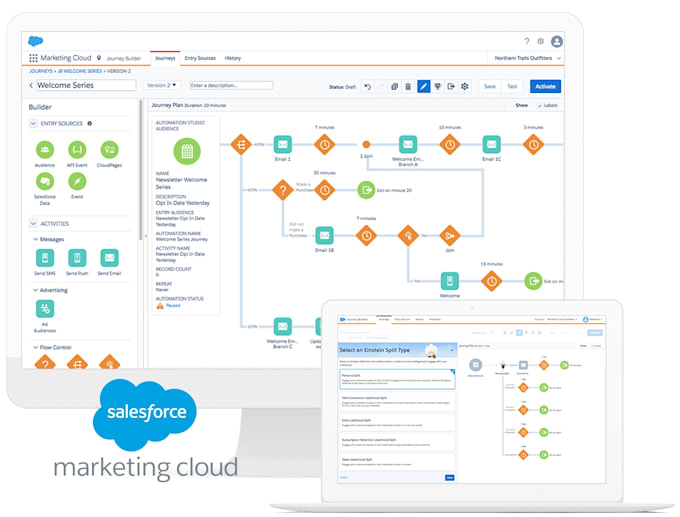Select the Ad Audiences activity icon
This screenshot has width=680, height=517.
45,309
